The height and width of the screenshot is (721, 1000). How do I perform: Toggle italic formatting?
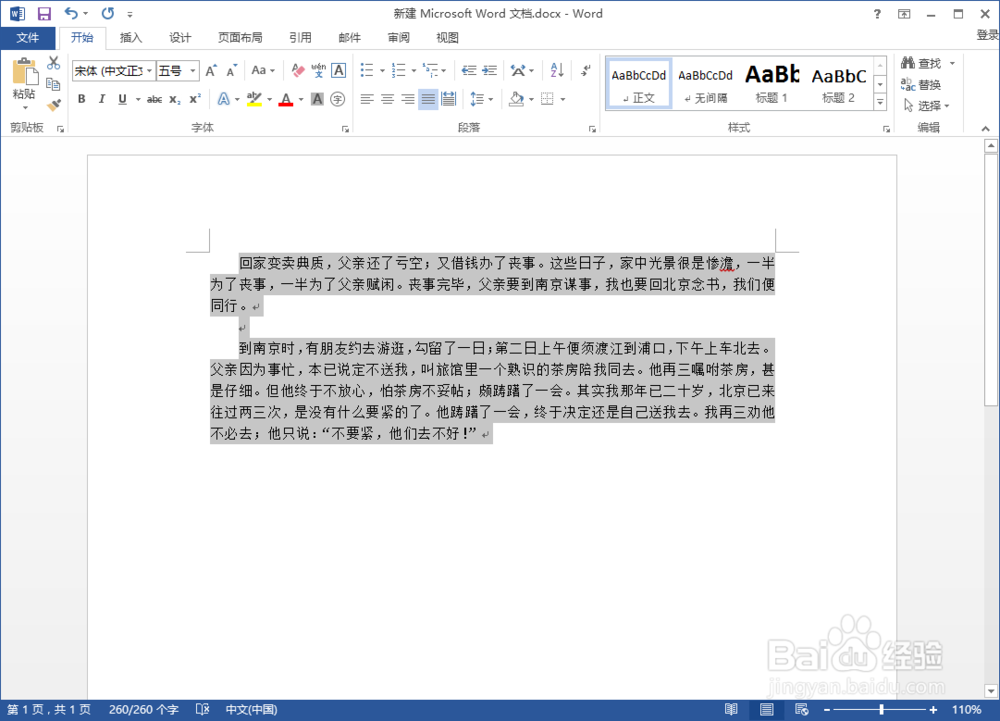click(x=101, y=99)
